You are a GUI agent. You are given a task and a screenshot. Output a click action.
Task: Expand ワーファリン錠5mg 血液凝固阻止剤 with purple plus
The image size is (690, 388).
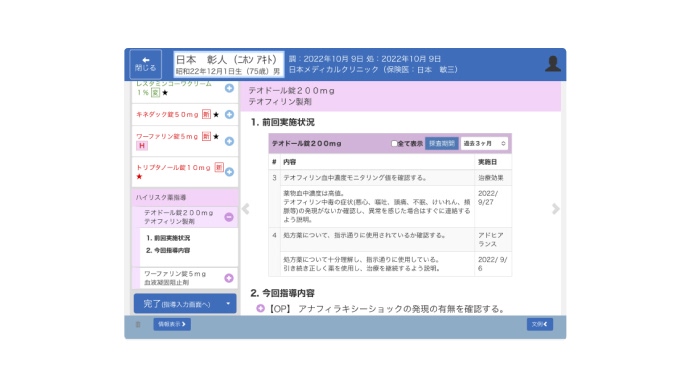click(x=229, y=278)
